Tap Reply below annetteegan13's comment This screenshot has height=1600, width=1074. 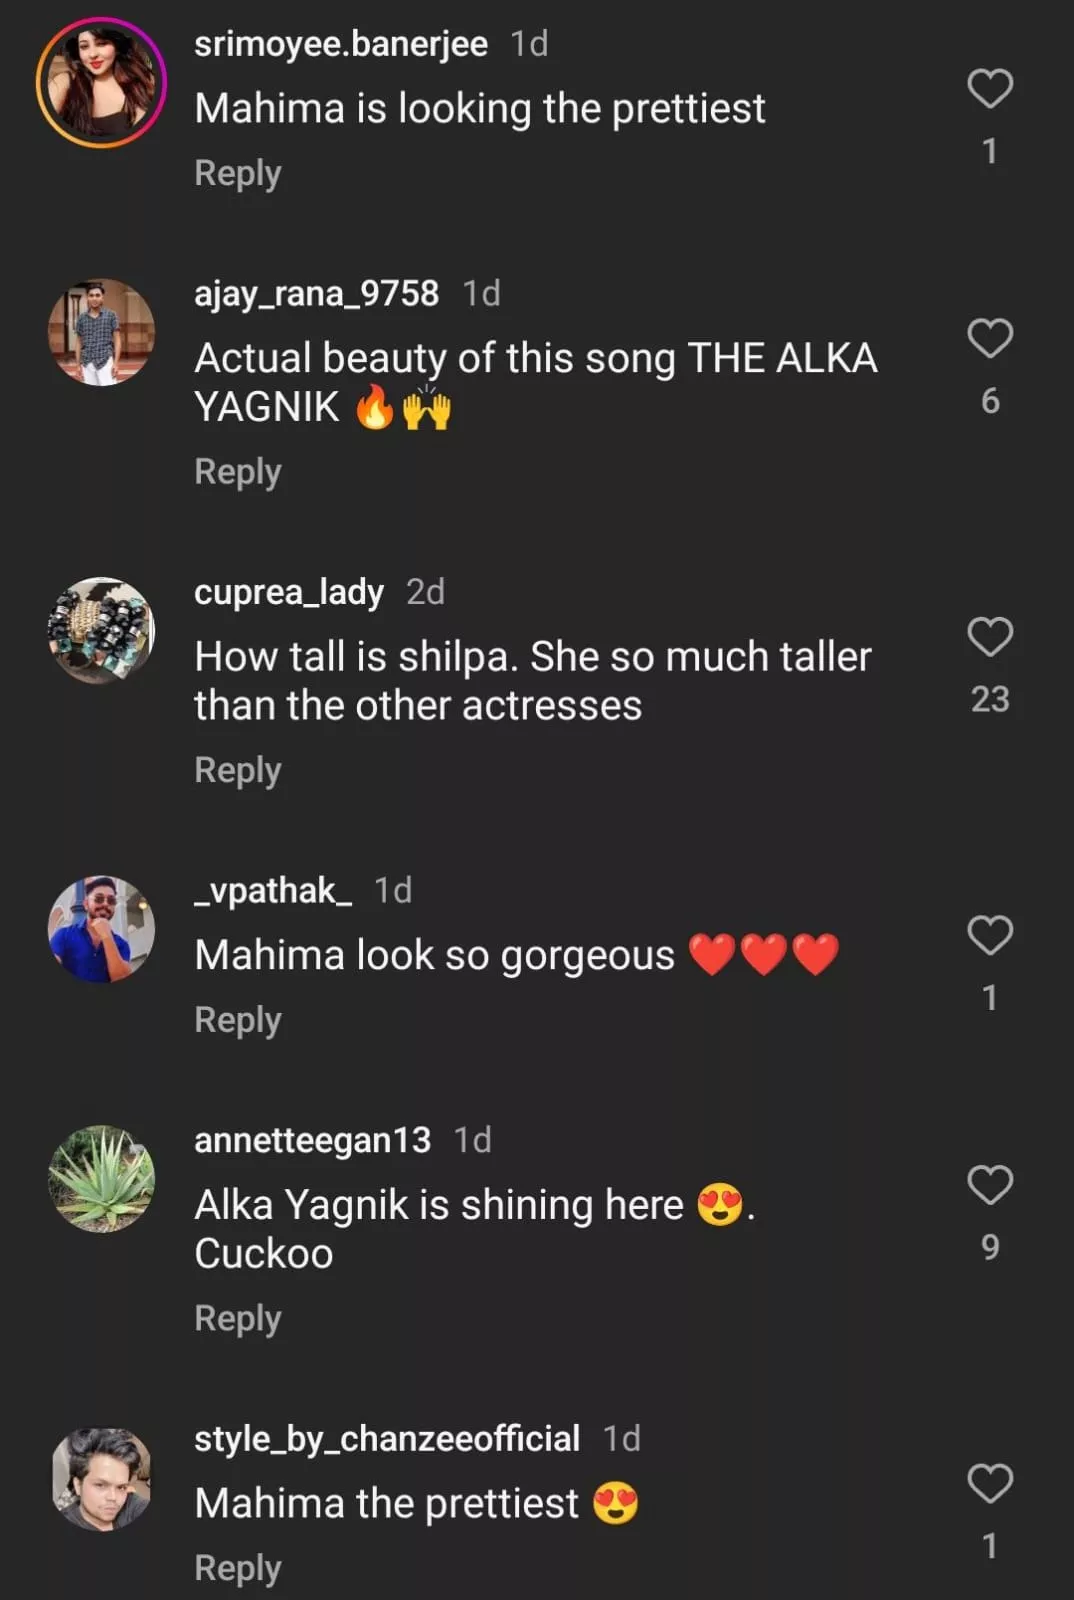click(238, 1318)
